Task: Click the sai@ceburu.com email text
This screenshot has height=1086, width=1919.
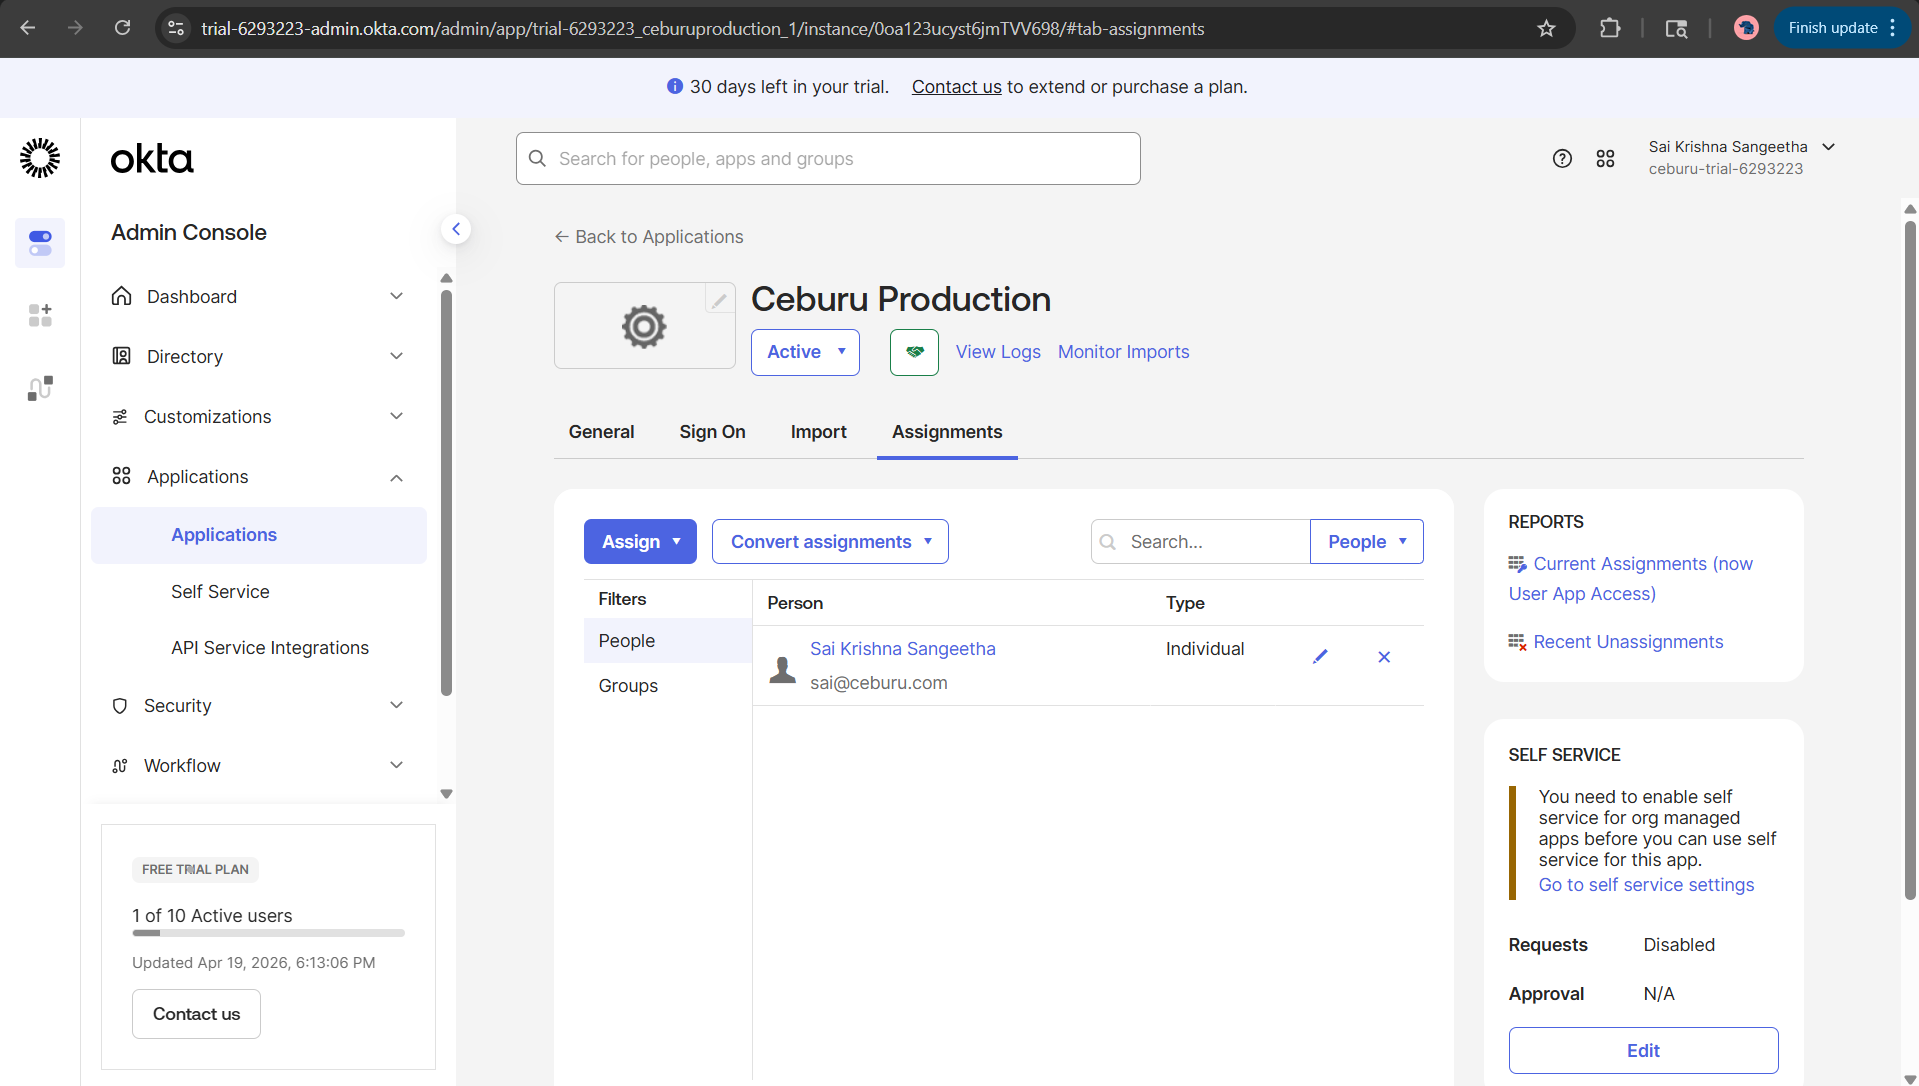Action: (x=878, y=682)
